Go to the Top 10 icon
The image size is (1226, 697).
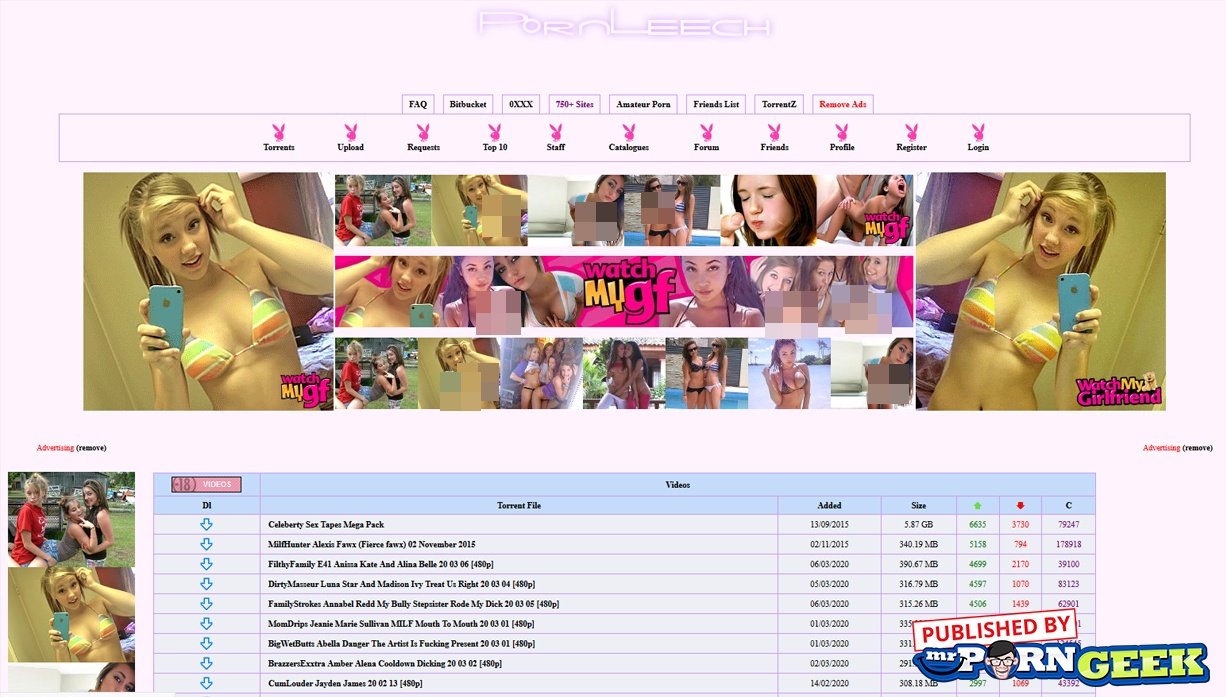pos(494,132)
